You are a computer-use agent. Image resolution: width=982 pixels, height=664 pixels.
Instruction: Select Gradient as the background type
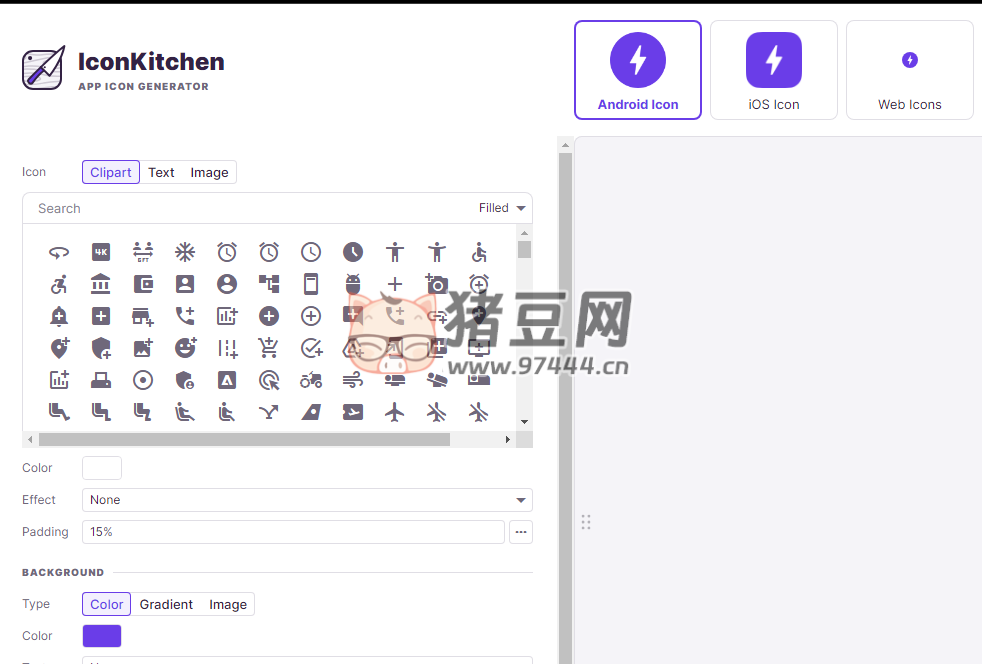[166, 604]
